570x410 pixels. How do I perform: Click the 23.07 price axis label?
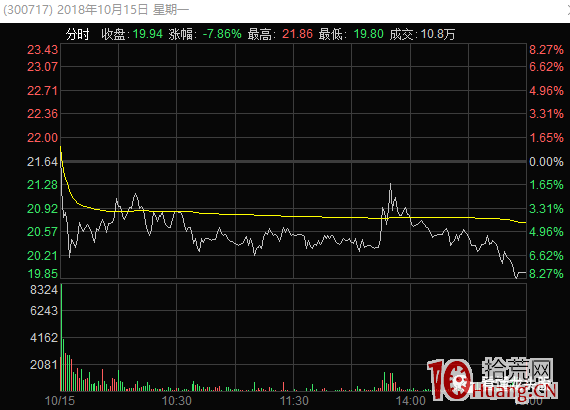click(x=43, y=67)
